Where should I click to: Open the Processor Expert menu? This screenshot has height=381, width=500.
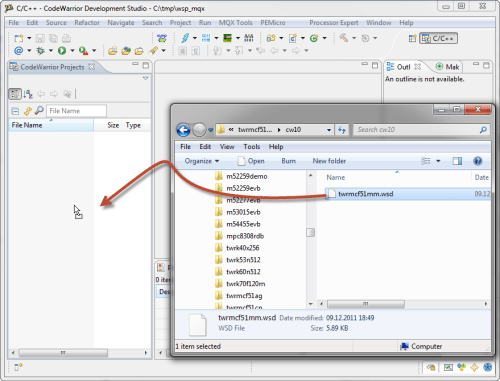[334, 23]
